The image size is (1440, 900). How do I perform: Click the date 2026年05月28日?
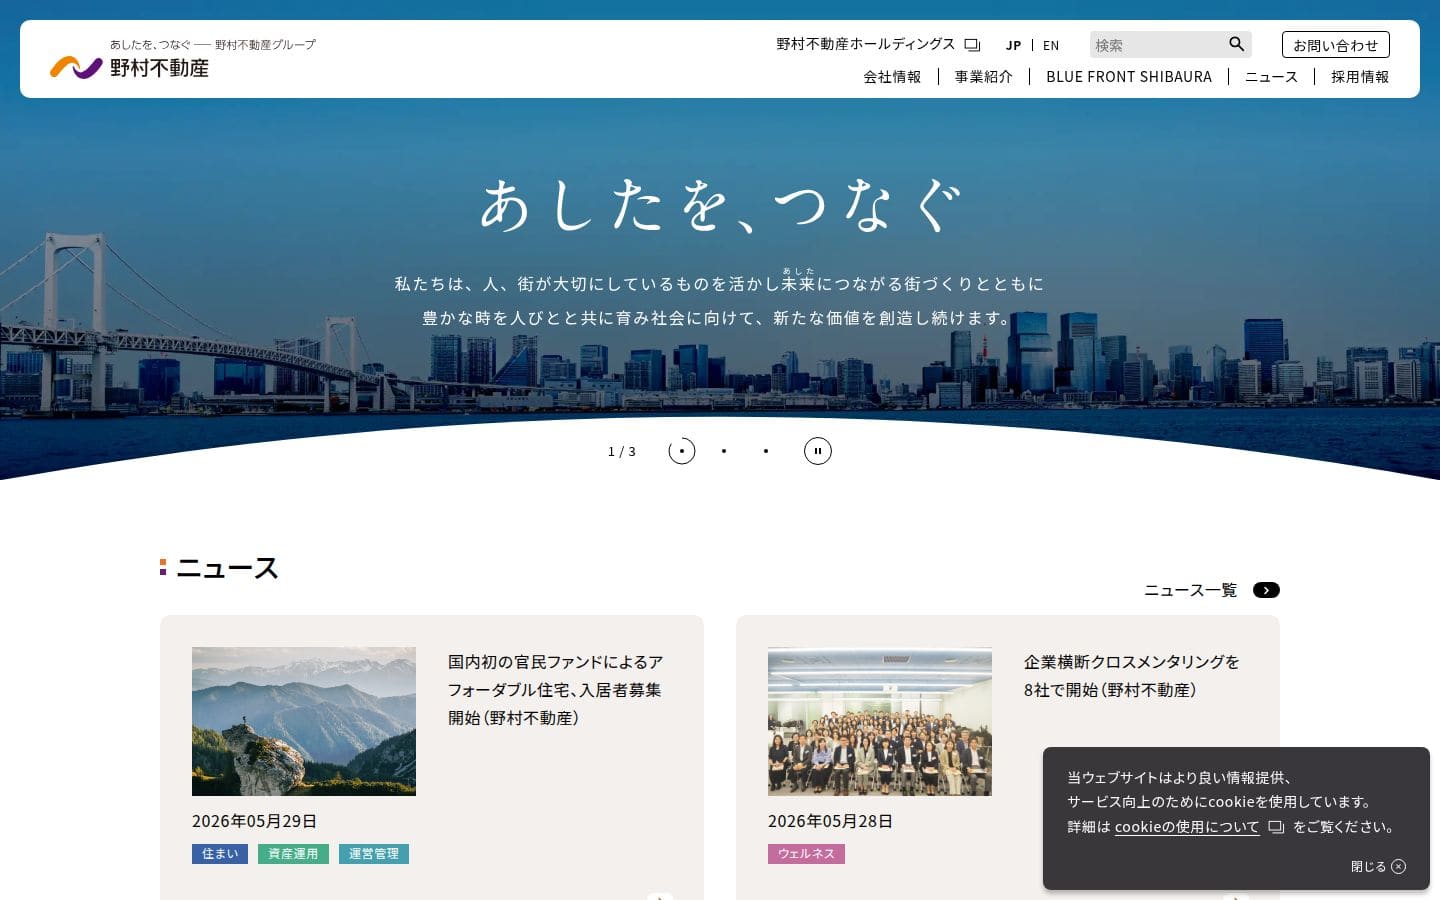coord(830,821)
